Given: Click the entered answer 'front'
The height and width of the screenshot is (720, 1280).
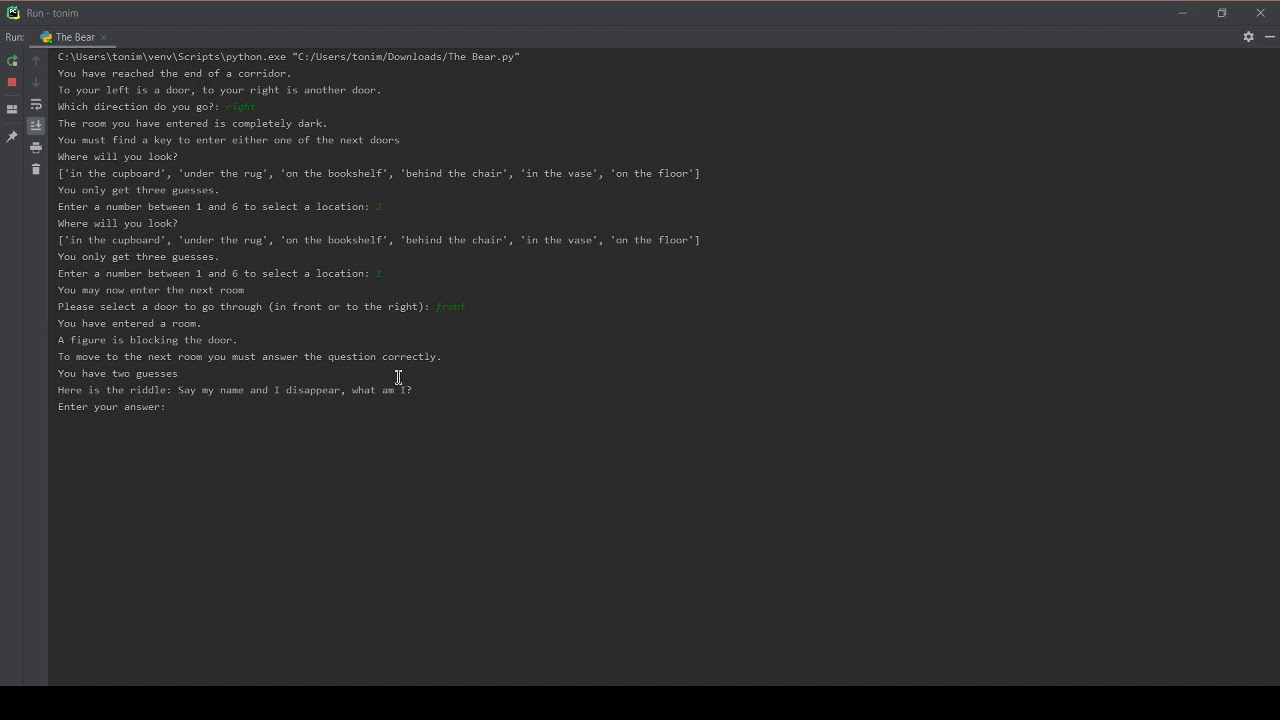Looking at the screenshot, I should (451, 307).
